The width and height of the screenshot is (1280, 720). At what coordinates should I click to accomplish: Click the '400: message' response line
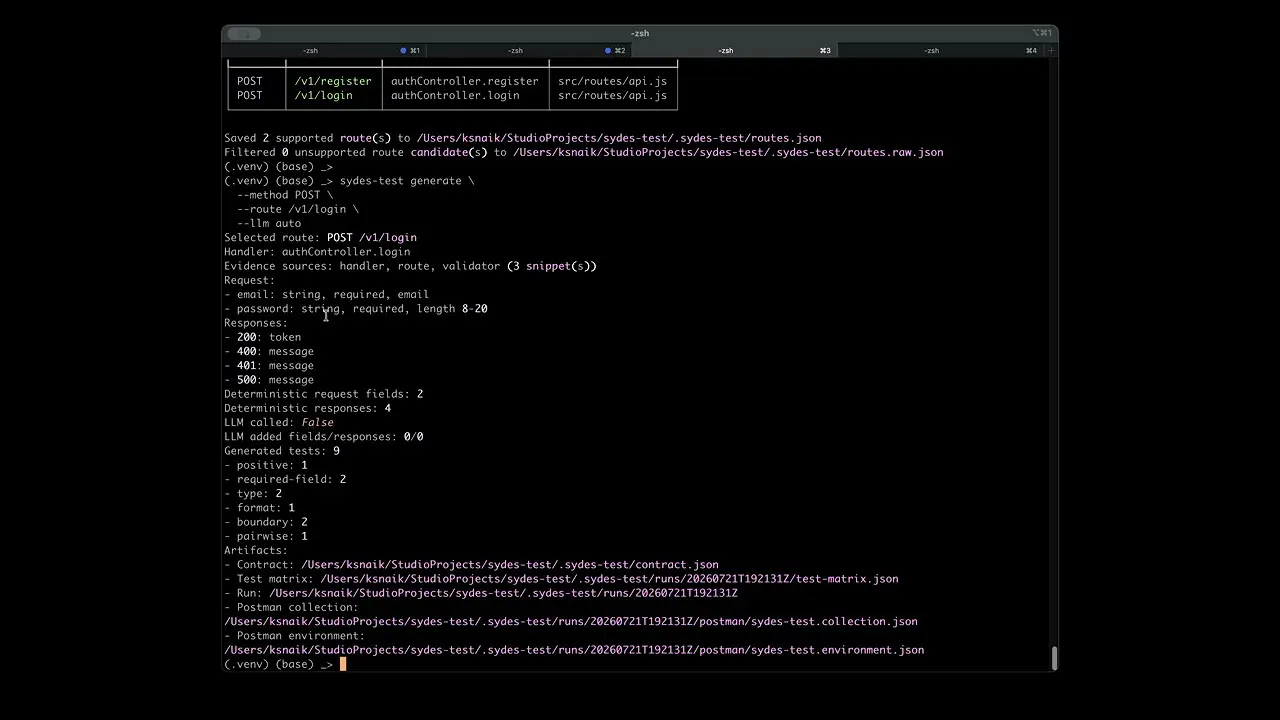tap(269, 351)
